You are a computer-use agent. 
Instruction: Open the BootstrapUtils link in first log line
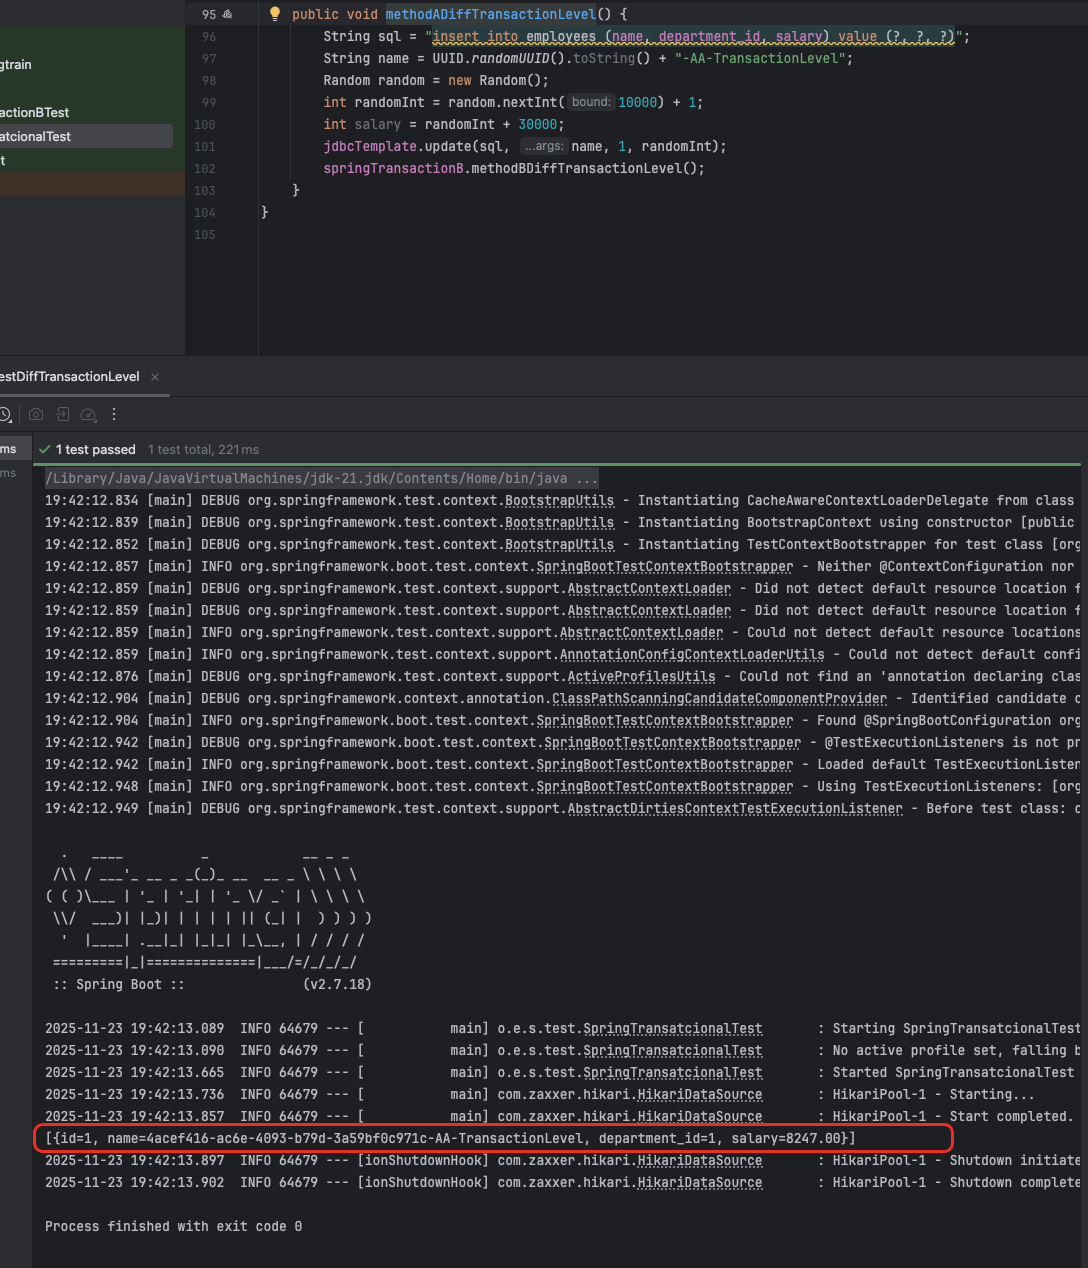pos(559,500)
